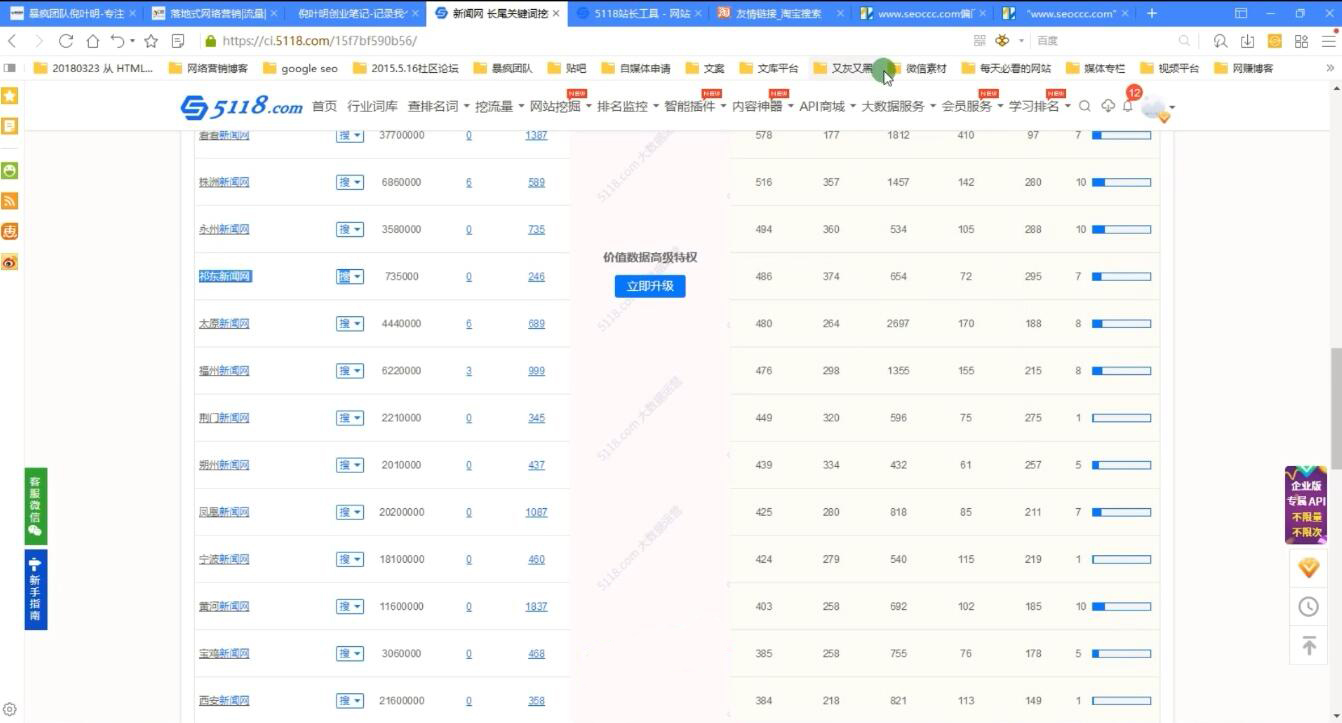Go to 首页 in navbar
Image resolution: width=1342 pixels, height=723 pixels.
(x=325, y=106)
